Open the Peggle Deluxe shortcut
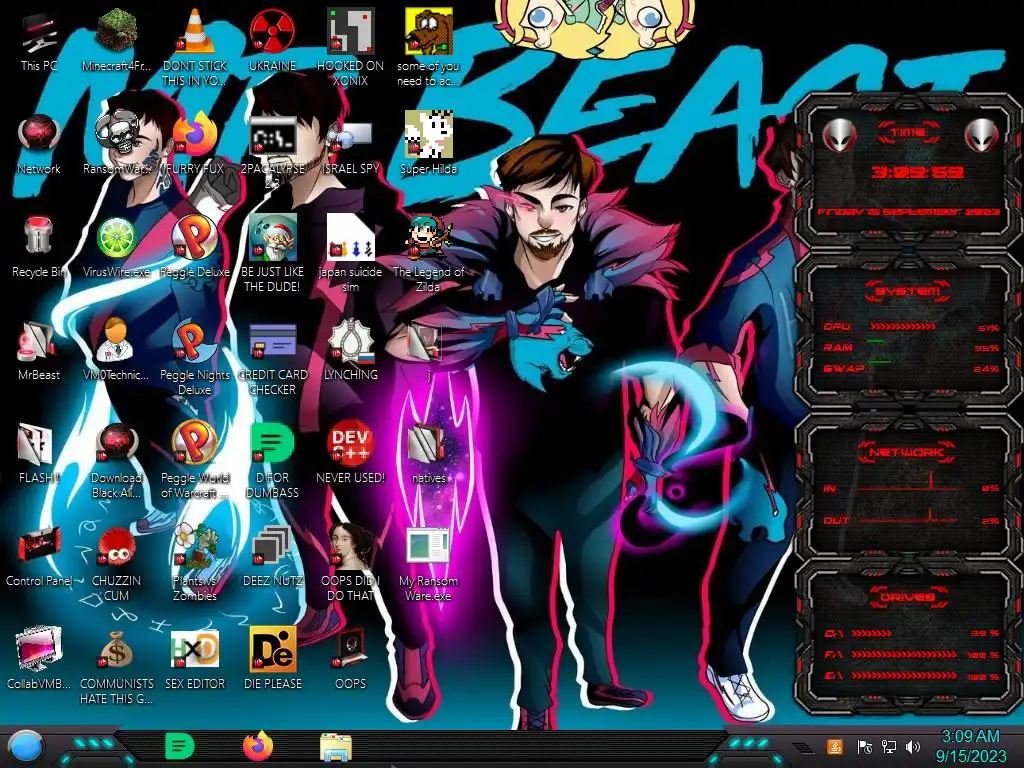This screenshot has height=768, width=1024. tap(195, 248)
